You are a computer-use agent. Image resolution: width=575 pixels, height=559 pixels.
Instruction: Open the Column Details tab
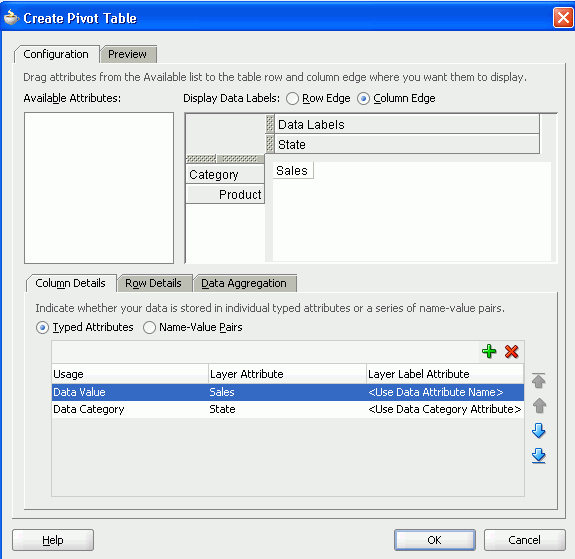click(x=70, y=283)
